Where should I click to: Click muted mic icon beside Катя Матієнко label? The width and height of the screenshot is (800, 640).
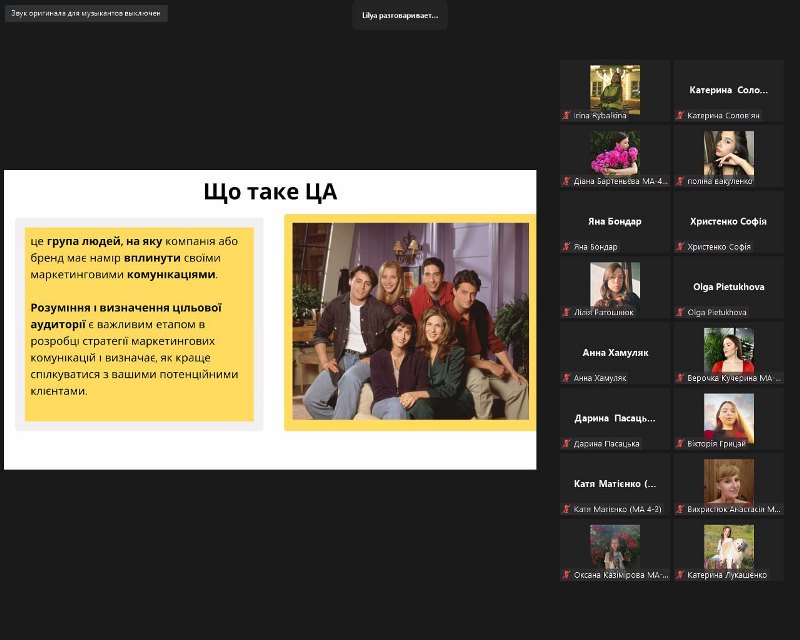tap(566, 509)
